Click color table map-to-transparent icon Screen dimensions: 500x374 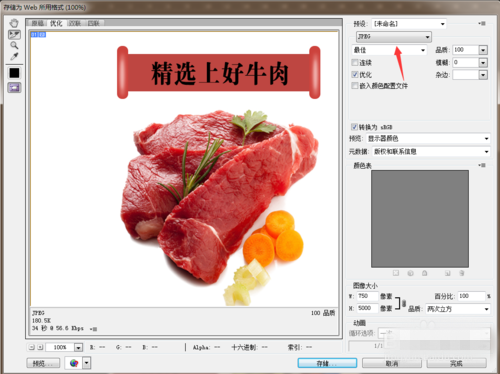396,273
